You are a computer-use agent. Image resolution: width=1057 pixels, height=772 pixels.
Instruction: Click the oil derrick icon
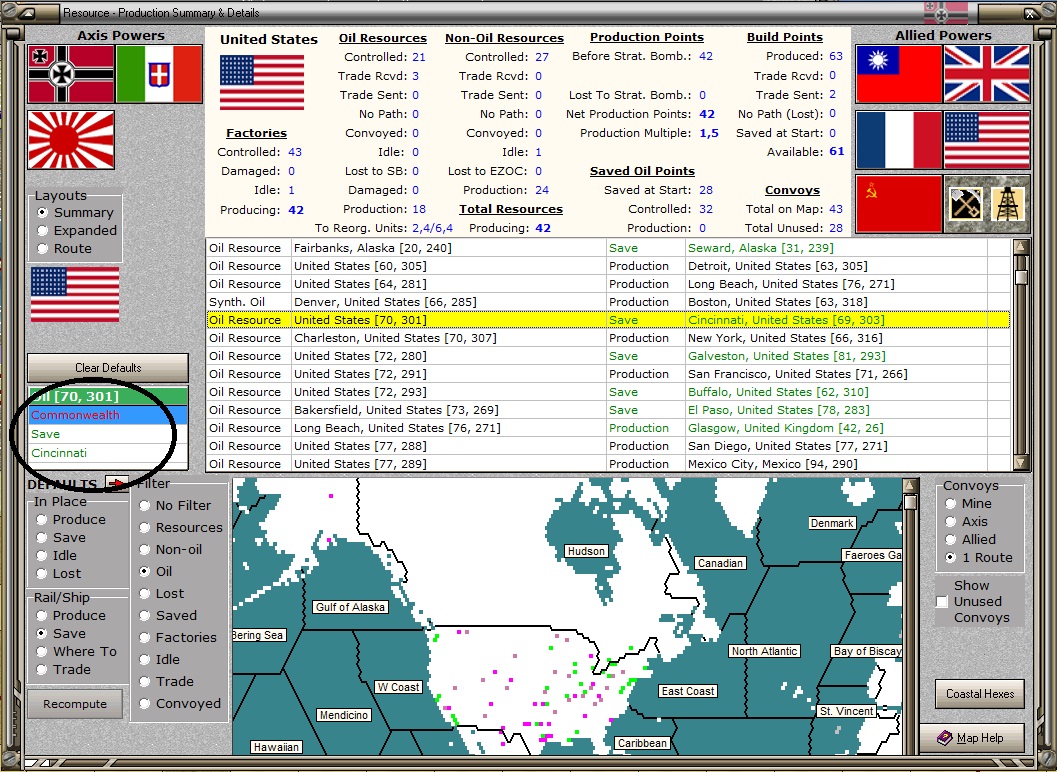[1008, 204]
